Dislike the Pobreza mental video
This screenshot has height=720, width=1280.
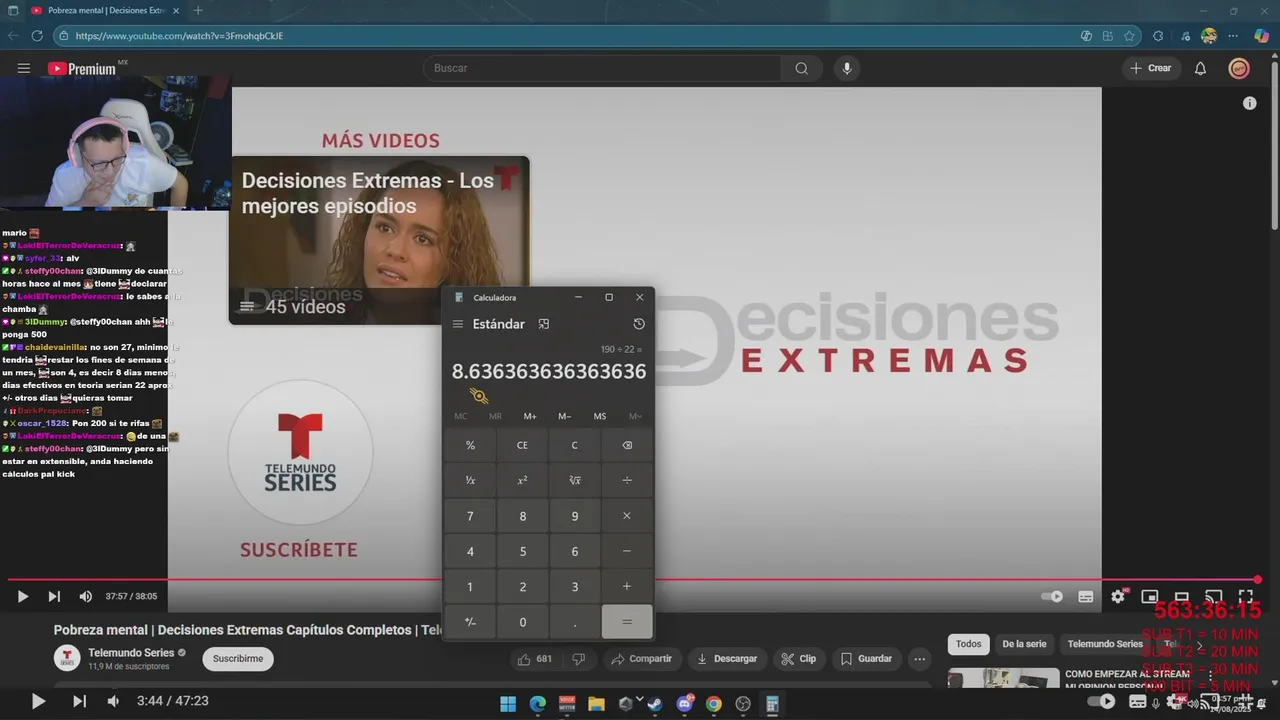(578, 659)
